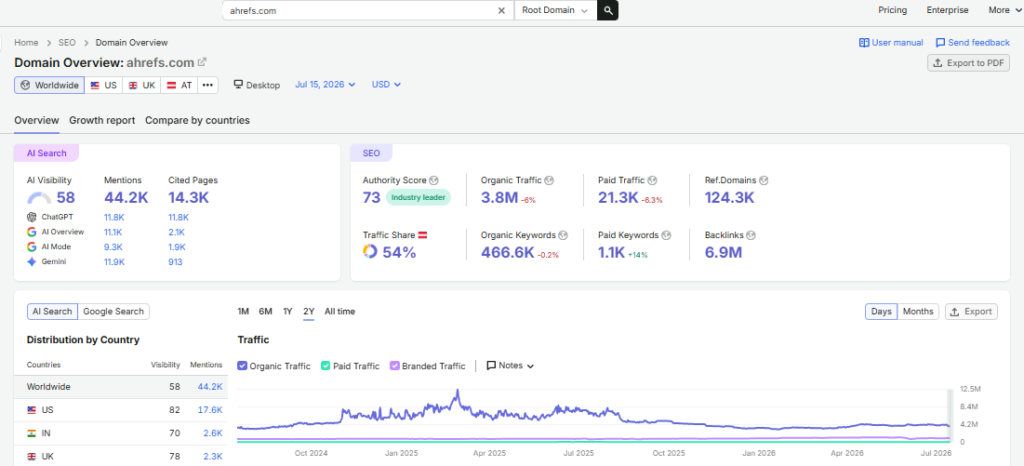
Task: Click Backlinks info icon
Action: point(751,235)
